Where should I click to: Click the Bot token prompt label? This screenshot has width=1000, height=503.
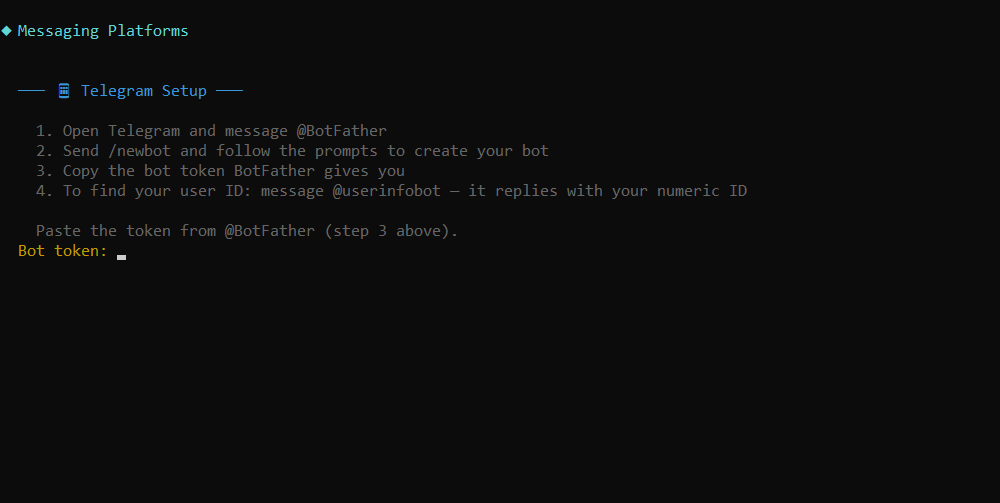click(x=62, y=251)
